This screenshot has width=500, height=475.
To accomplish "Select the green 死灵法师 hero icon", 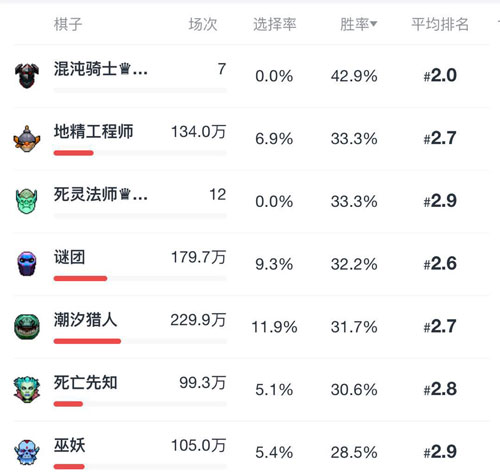I will (27, 201).
